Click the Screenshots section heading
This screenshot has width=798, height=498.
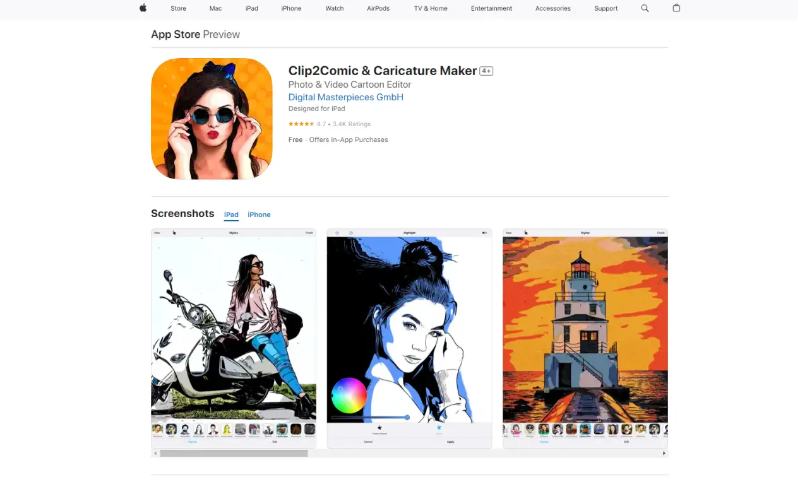(x=183, y=214)
